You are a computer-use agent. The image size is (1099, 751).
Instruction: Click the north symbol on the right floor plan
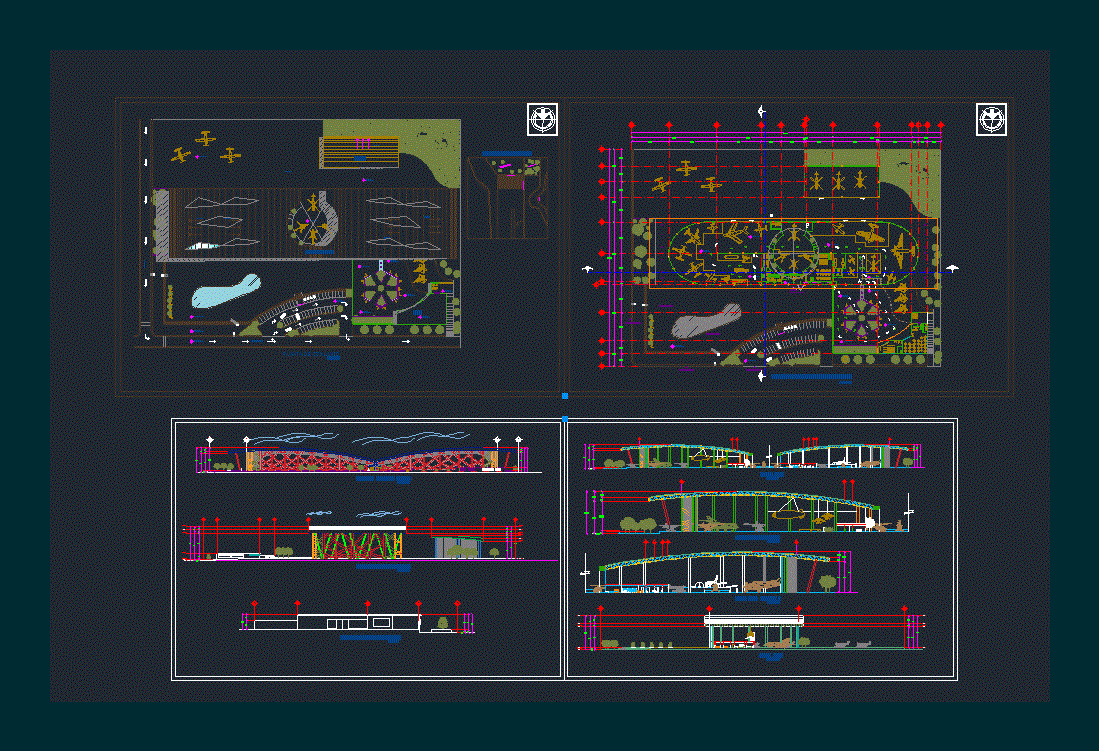(991, 119)
